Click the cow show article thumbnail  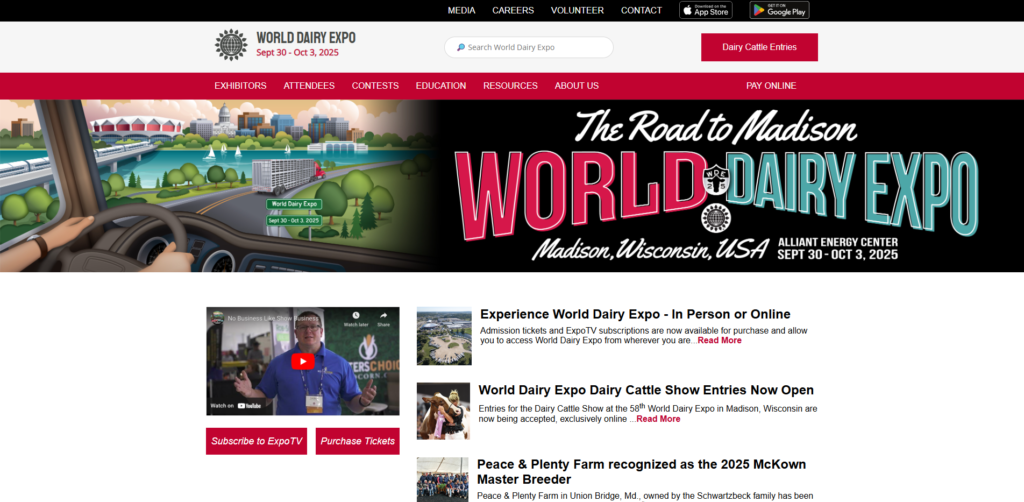click(443, 411)
